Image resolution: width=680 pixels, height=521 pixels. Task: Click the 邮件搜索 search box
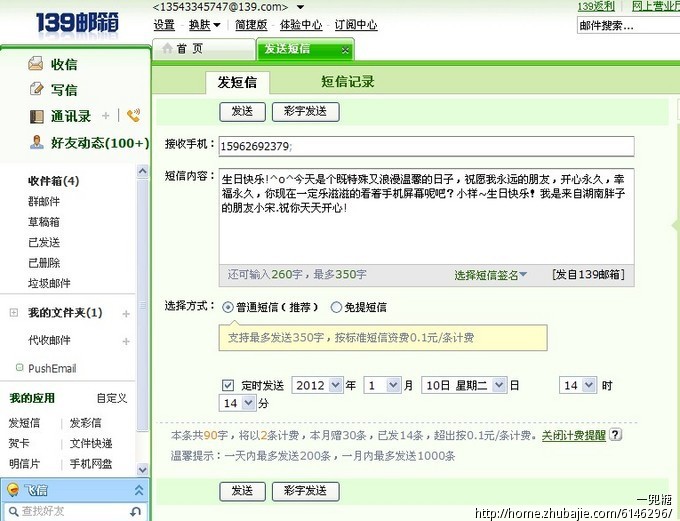click(628, 26)
